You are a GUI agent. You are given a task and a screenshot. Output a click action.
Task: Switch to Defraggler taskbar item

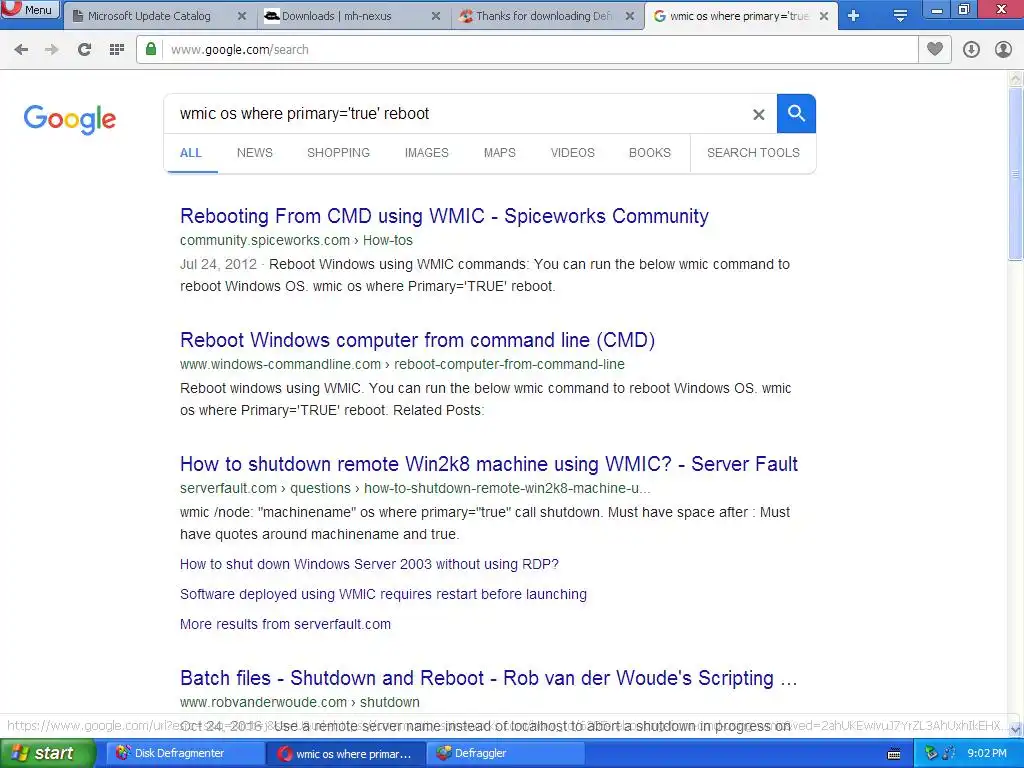(506, 754)
